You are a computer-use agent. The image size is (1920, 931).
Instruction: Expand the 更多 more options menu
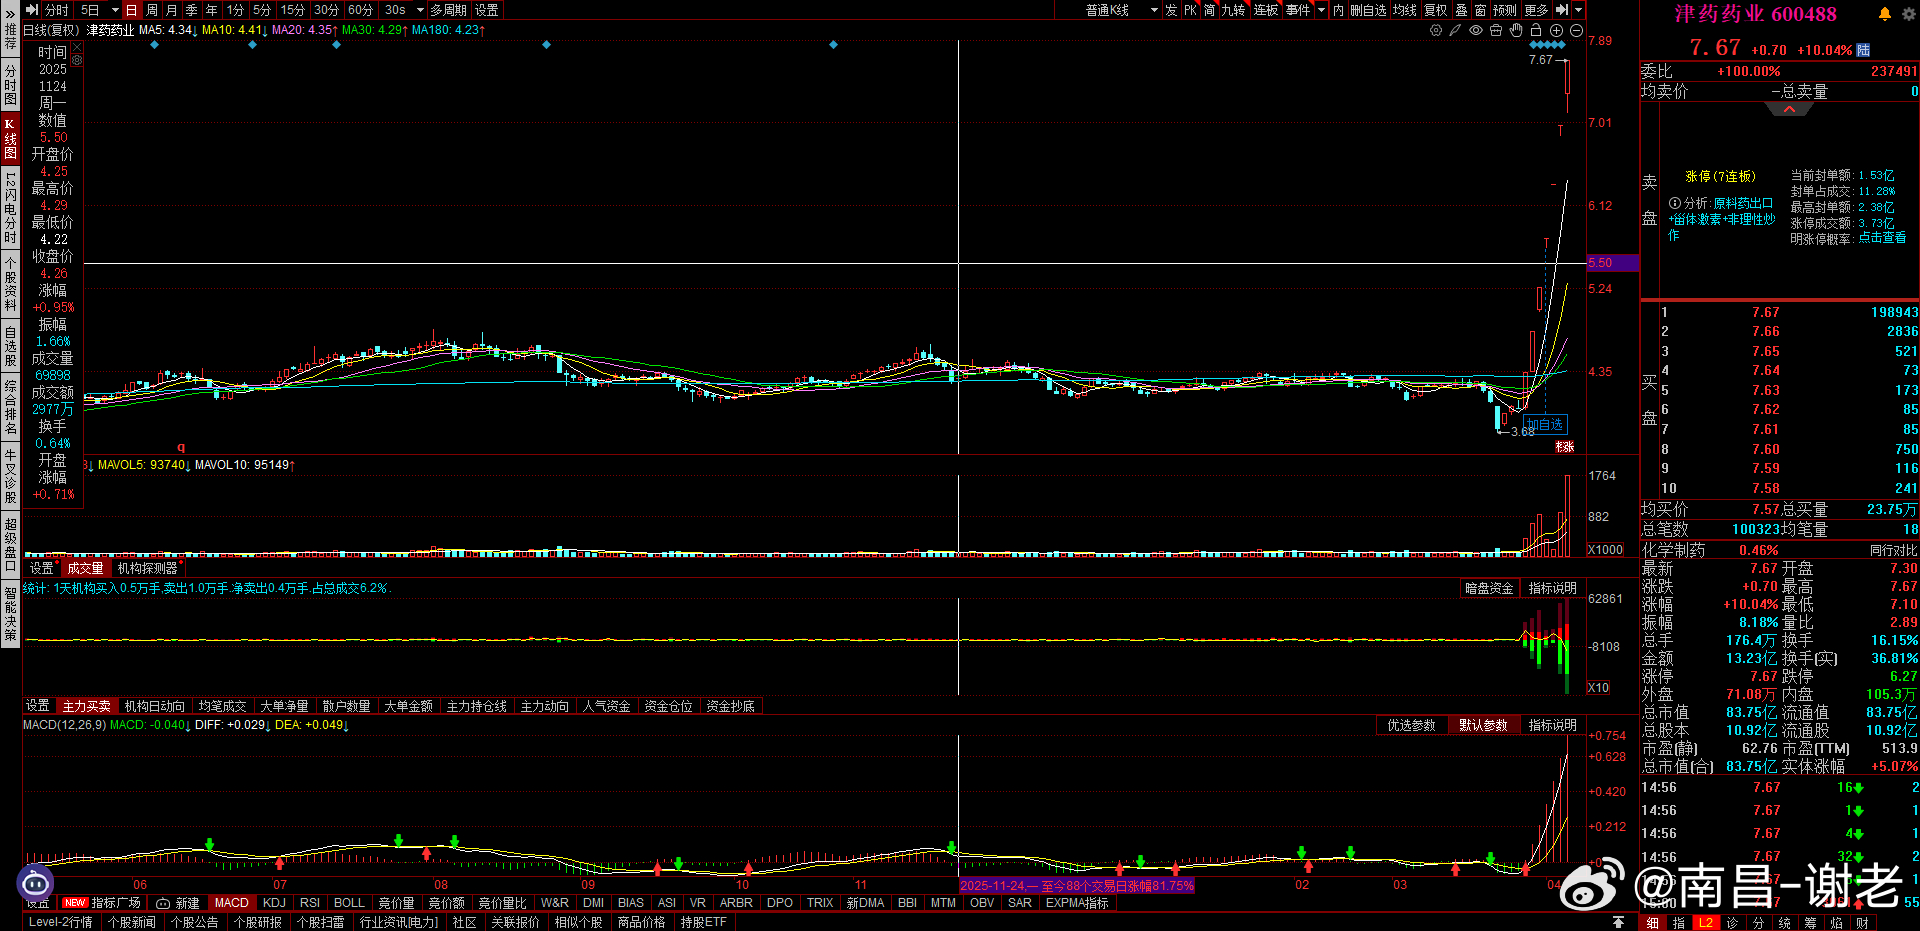(x=1537, y=10)
